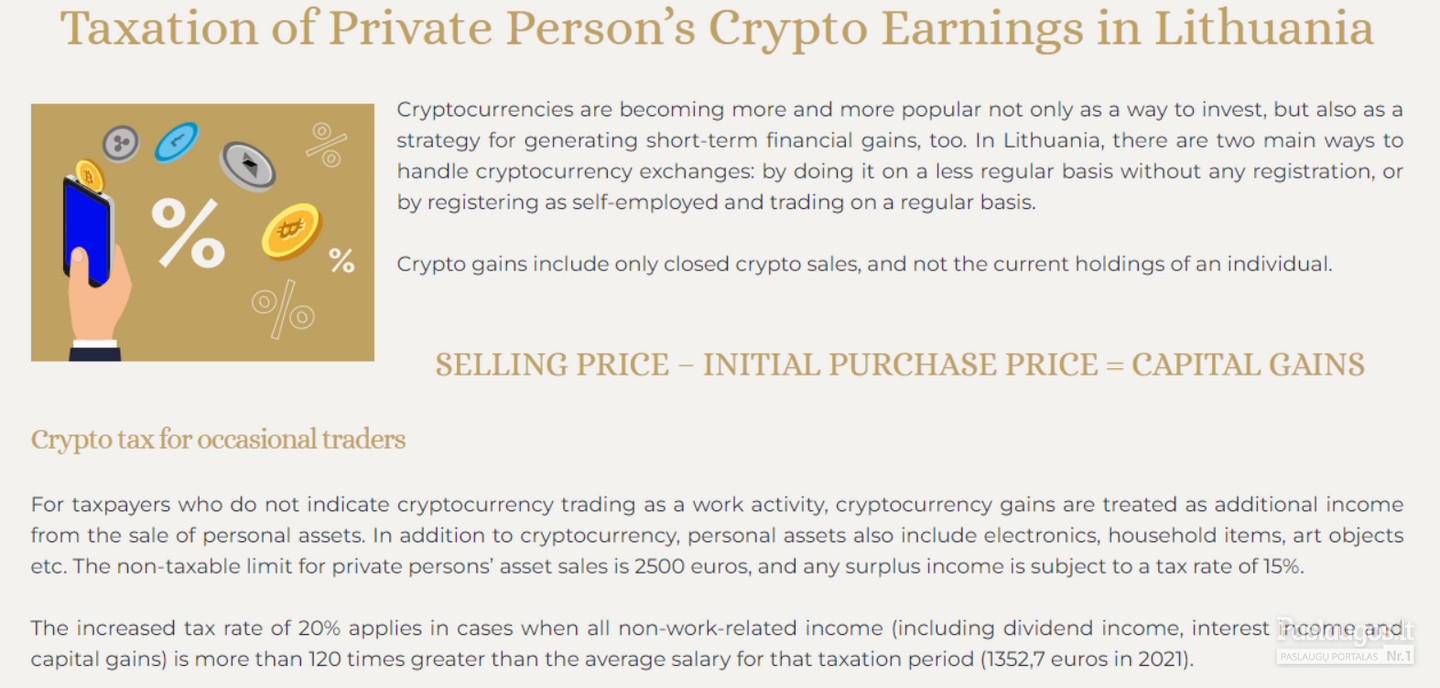Click the small solid white percent sign

(x=342, y=261)
